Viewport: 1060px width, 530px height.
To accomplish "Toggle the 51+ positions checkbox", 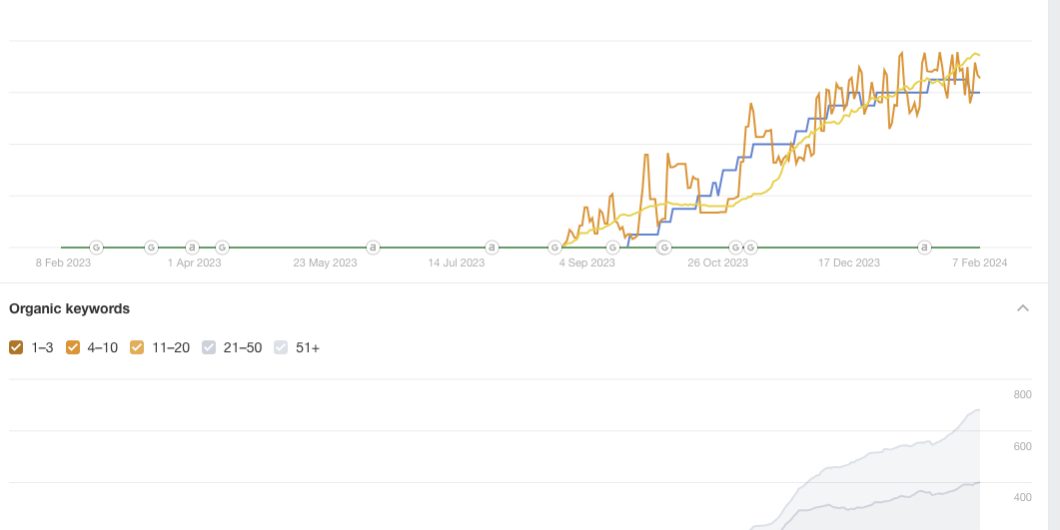I will pos(281,348).
